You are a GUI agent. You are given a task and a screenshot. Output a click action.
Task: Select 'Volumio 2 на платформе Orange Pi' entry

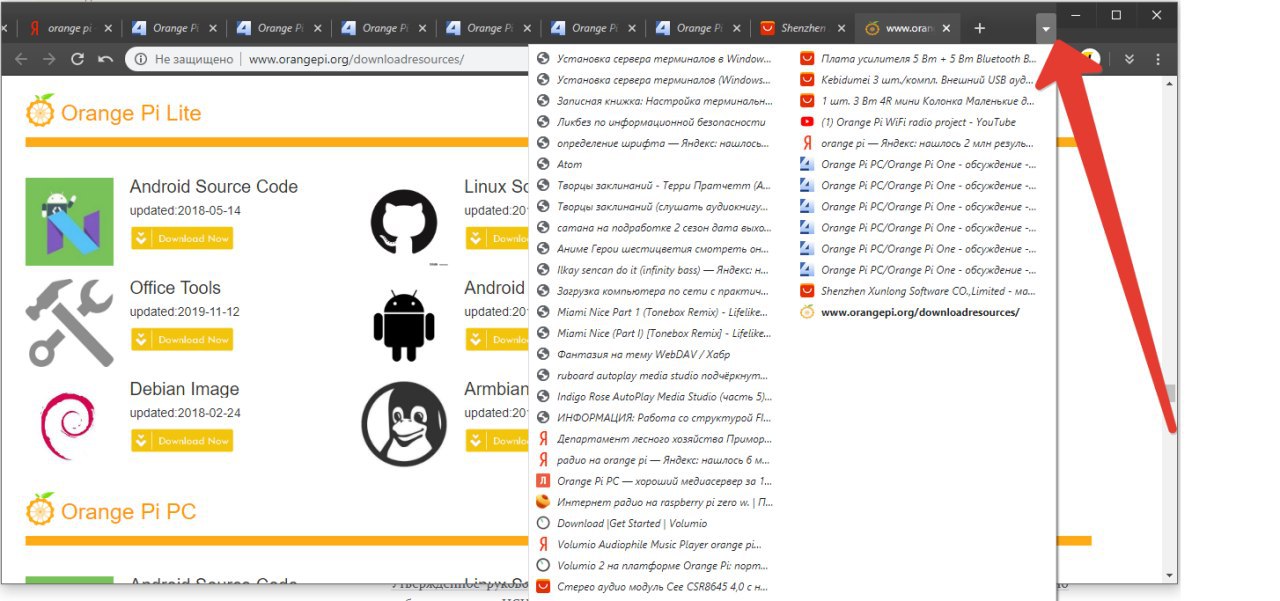point(653,565)
